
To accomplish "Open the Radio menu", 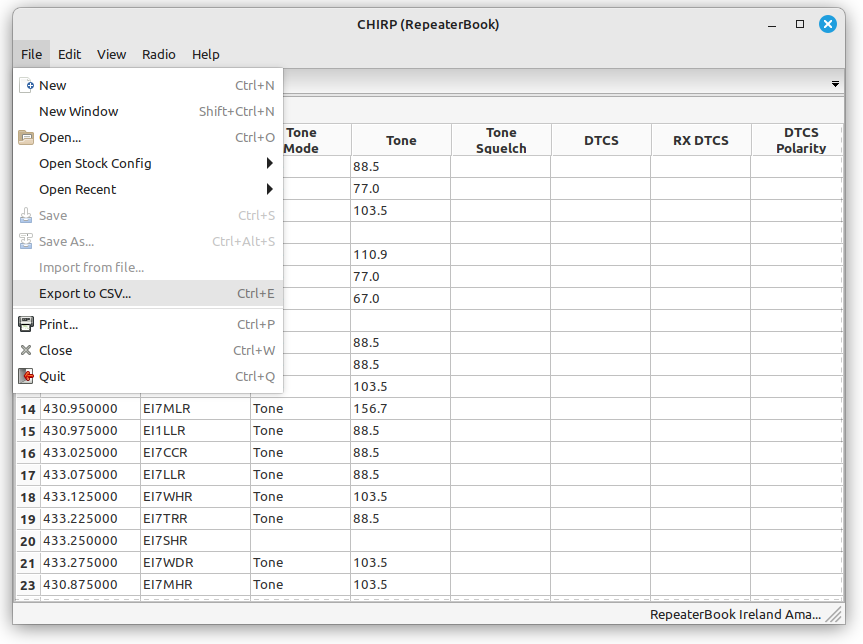I will (159, 54).
